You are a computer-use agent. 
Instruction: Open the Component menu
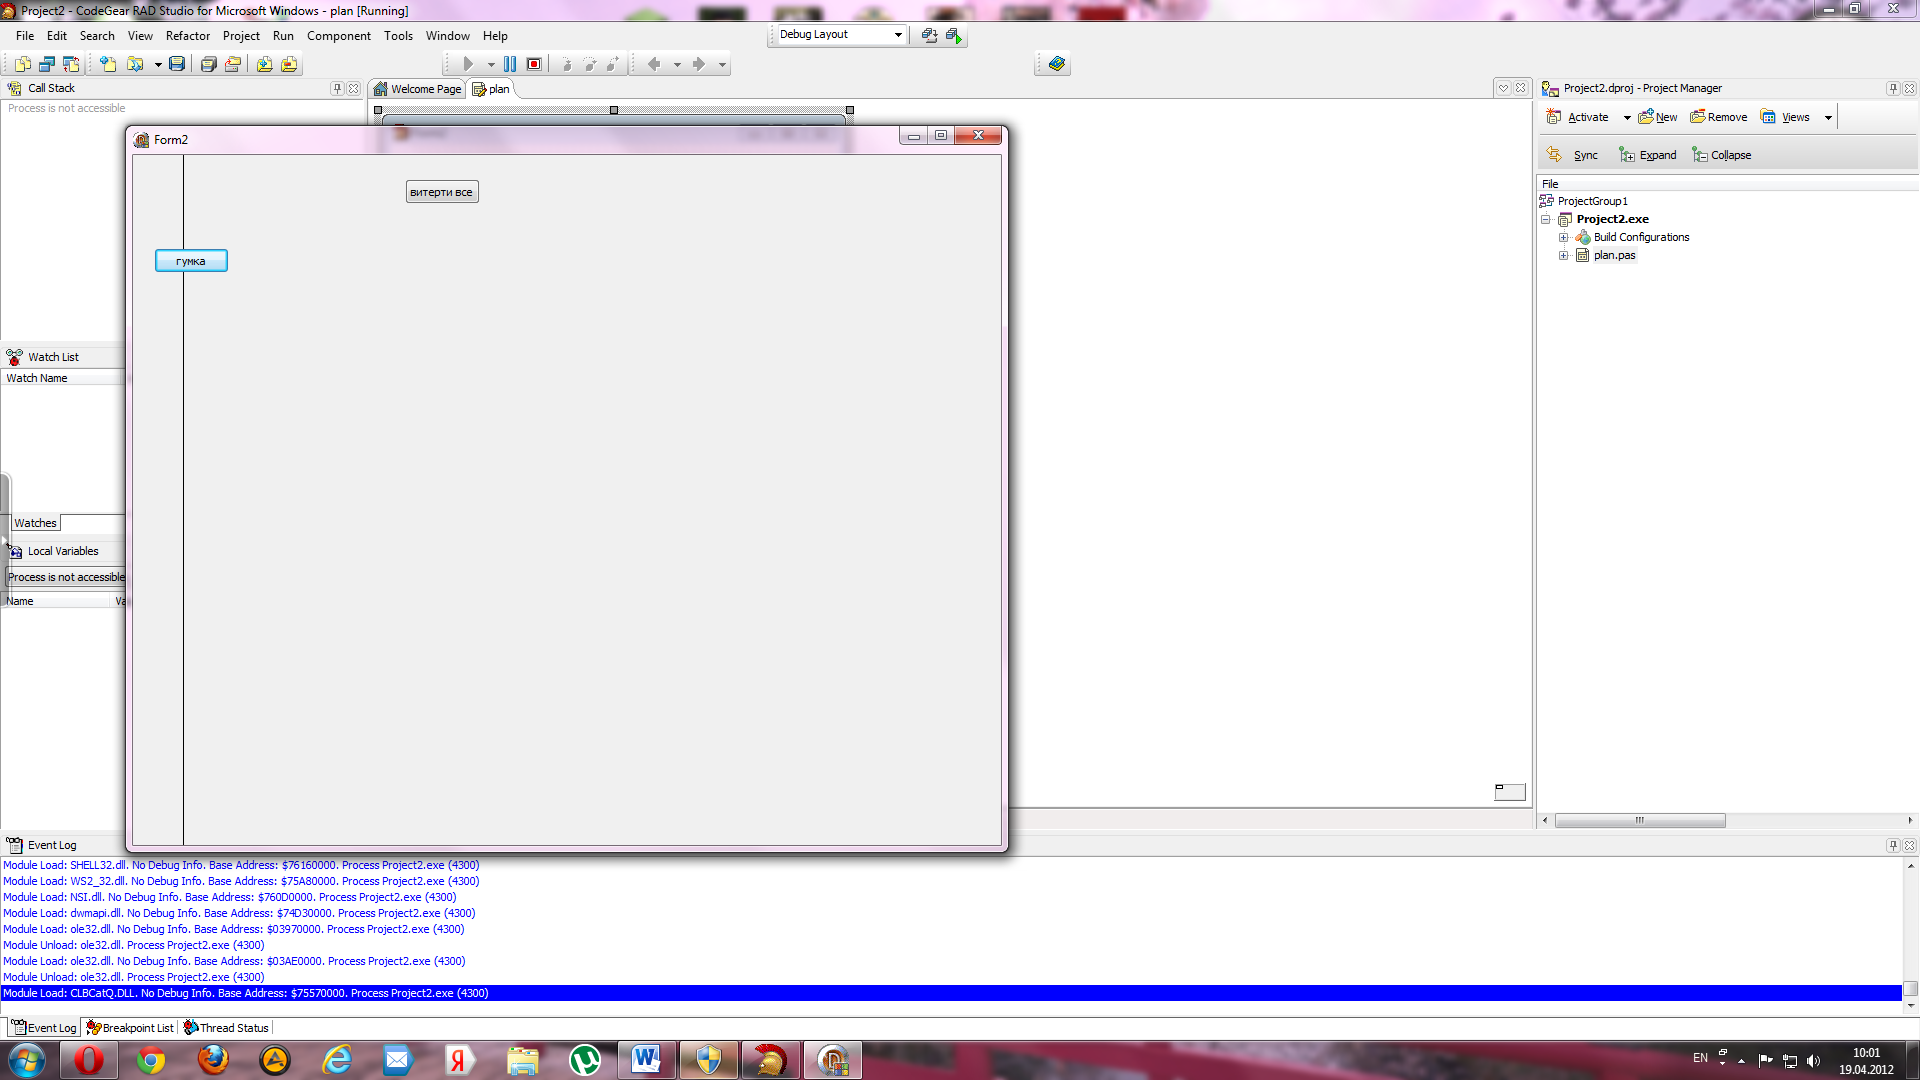[338, 36]
